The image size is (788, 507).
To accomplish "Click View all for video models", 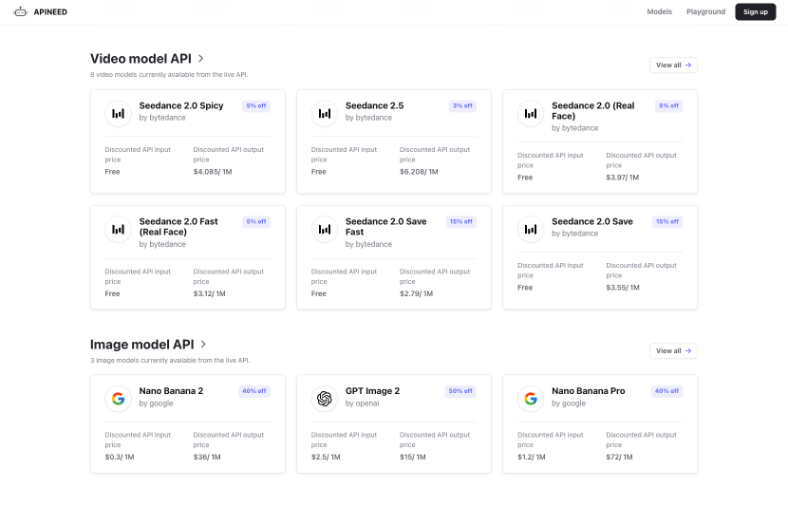I will tap(673, 65).
